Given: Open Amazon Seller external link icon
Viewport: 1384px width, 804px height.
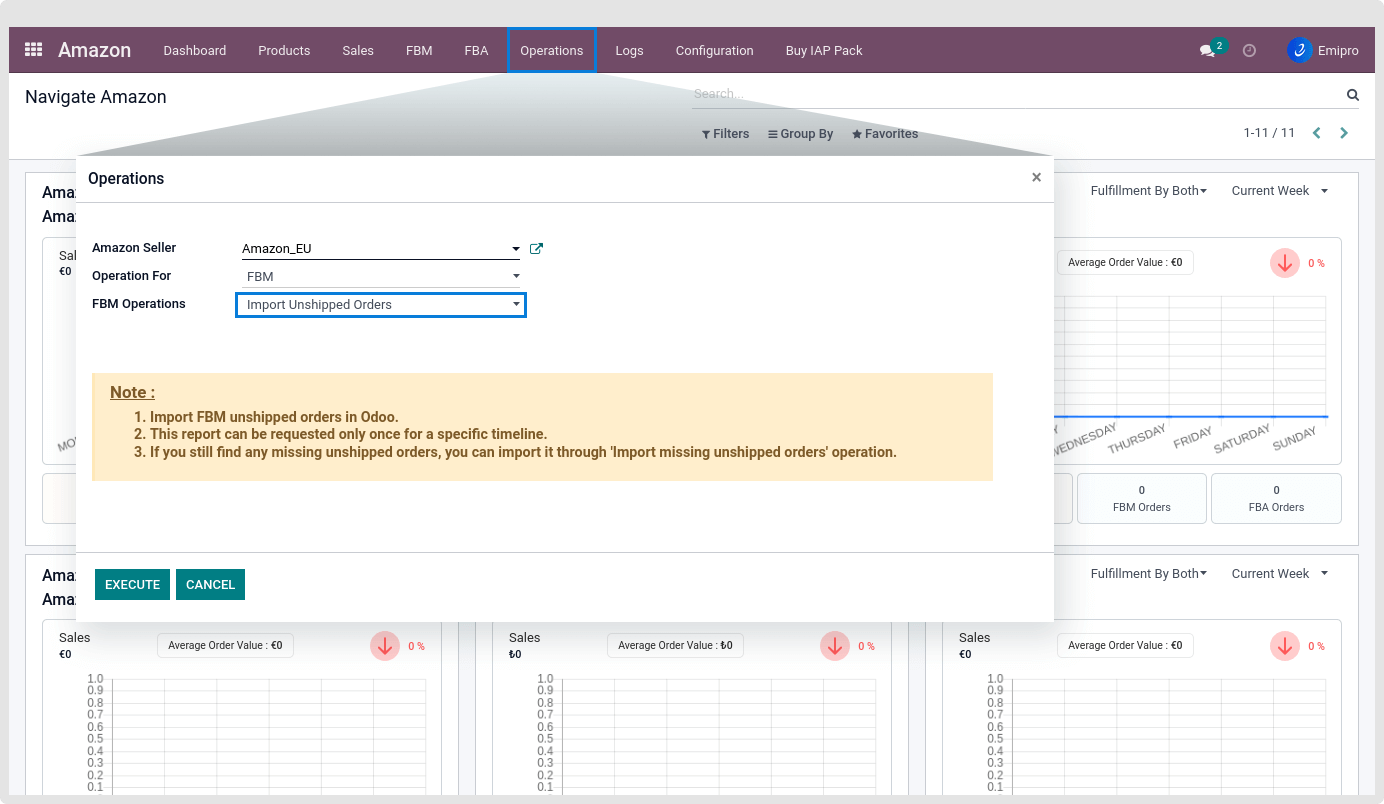Looking at the screenshot, I should 536,249.
